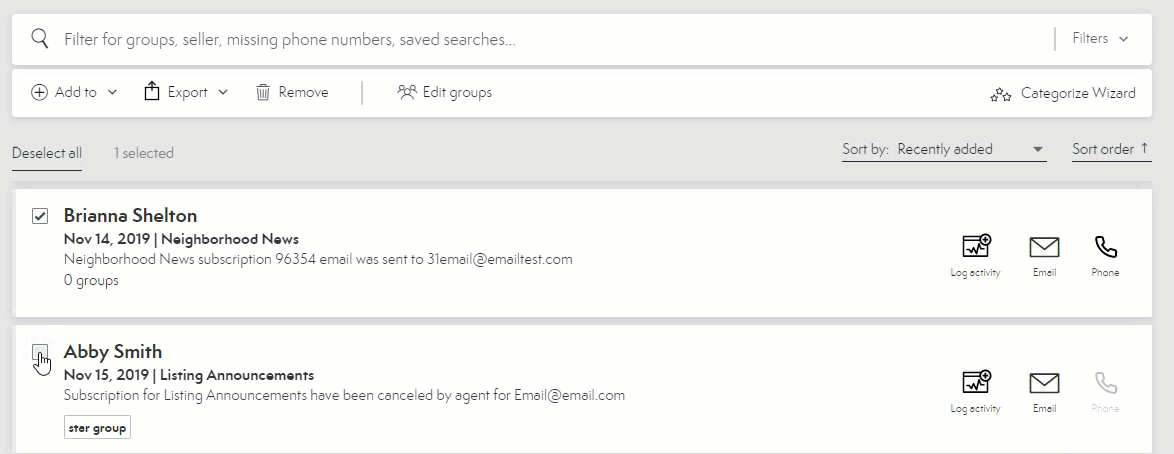Open Abby Smith's contact name
This screenshot has width=1174, height=454.
click(112, 351)
